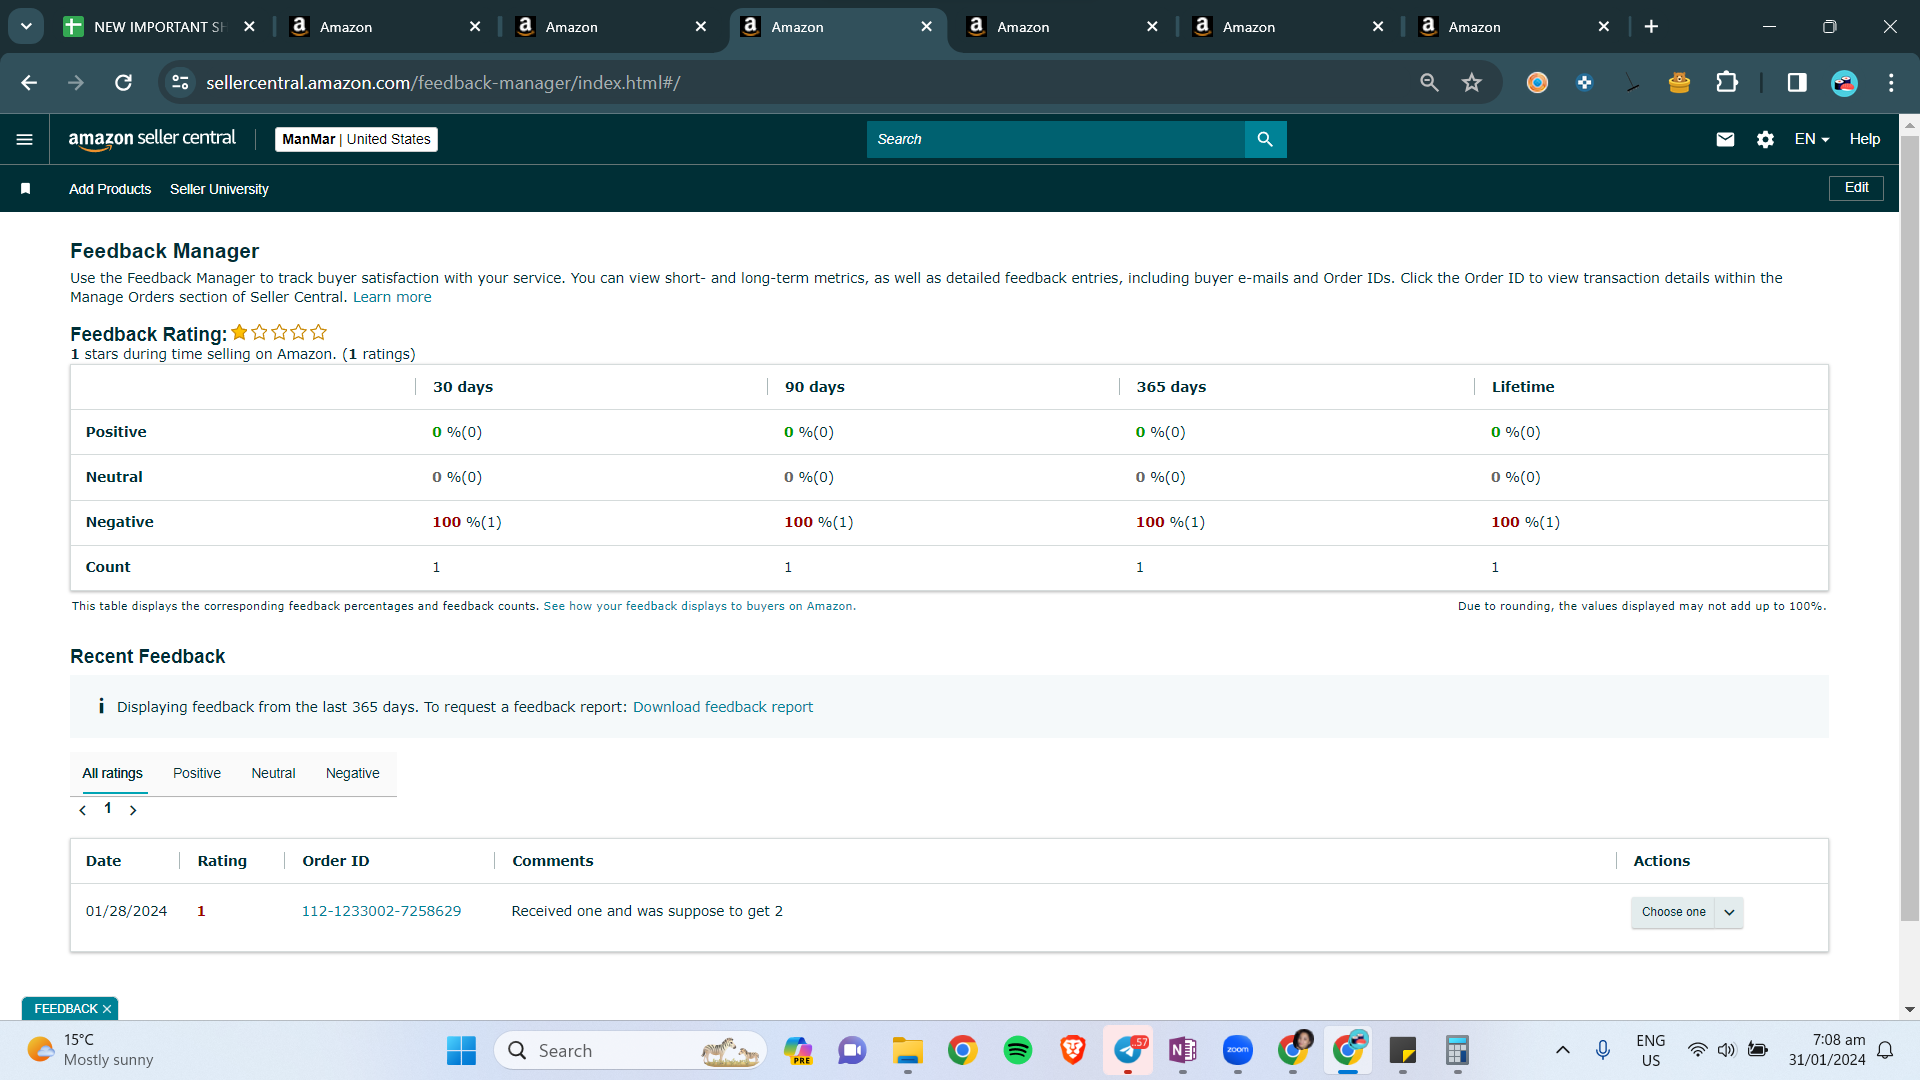
Task: Go to the next feedback page arrow
Action: (x=133, y=810)
